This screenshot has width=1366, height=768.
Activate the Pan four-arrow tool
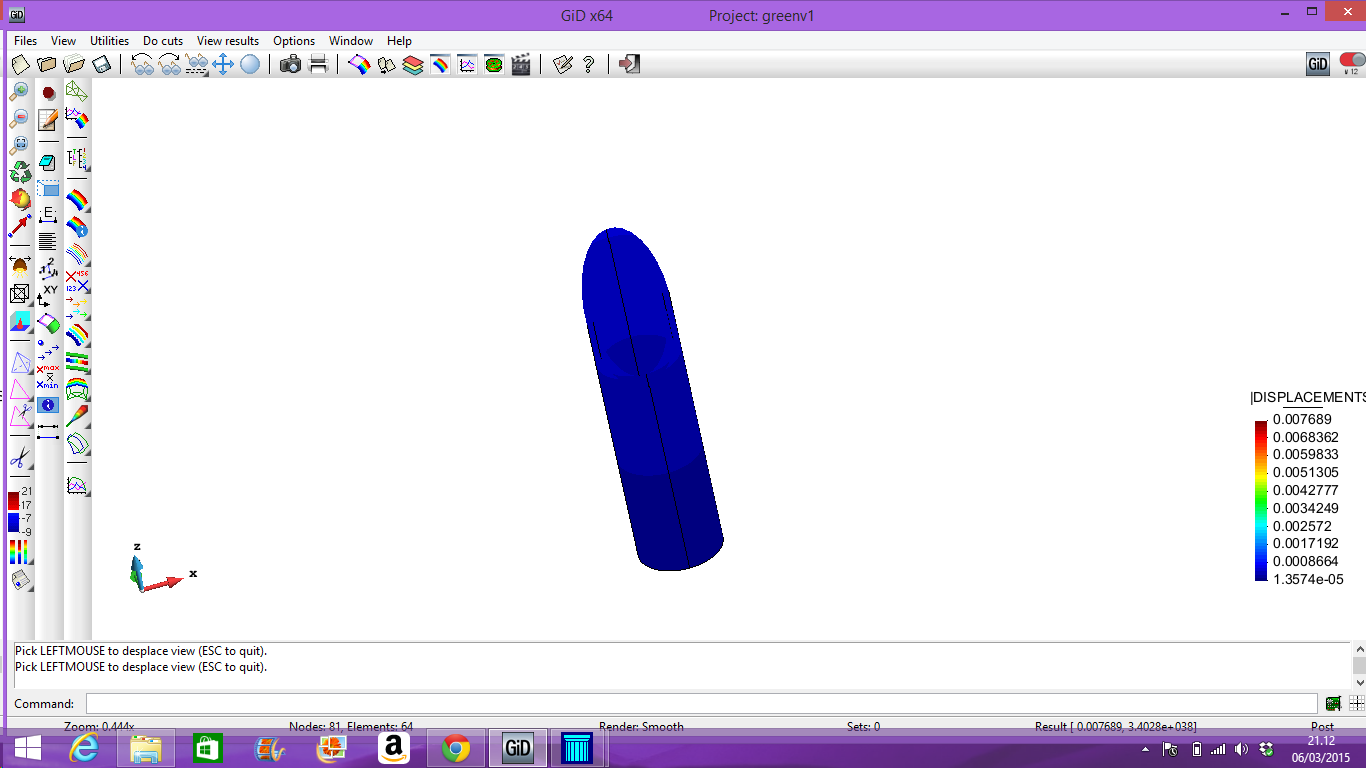coord(222,65)
